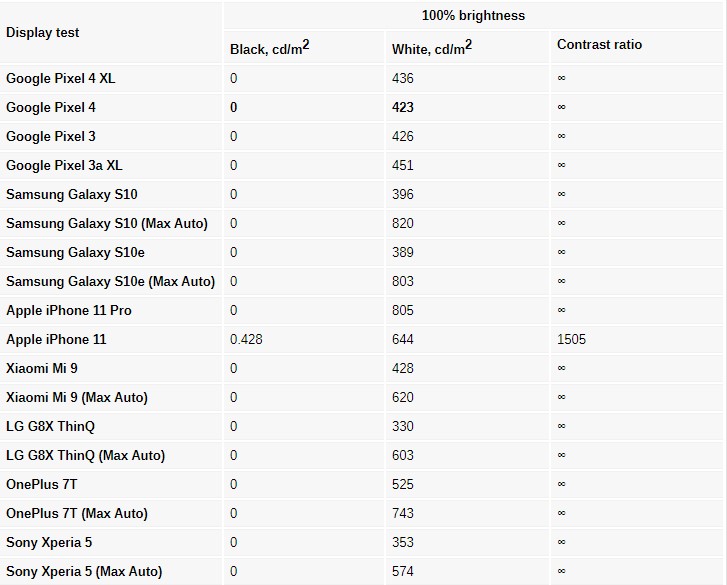The width and height of the screenshot is (727, 585).
Task: Select the OnePlus 7T (Max Auto) label
Action: coord(77,514)
